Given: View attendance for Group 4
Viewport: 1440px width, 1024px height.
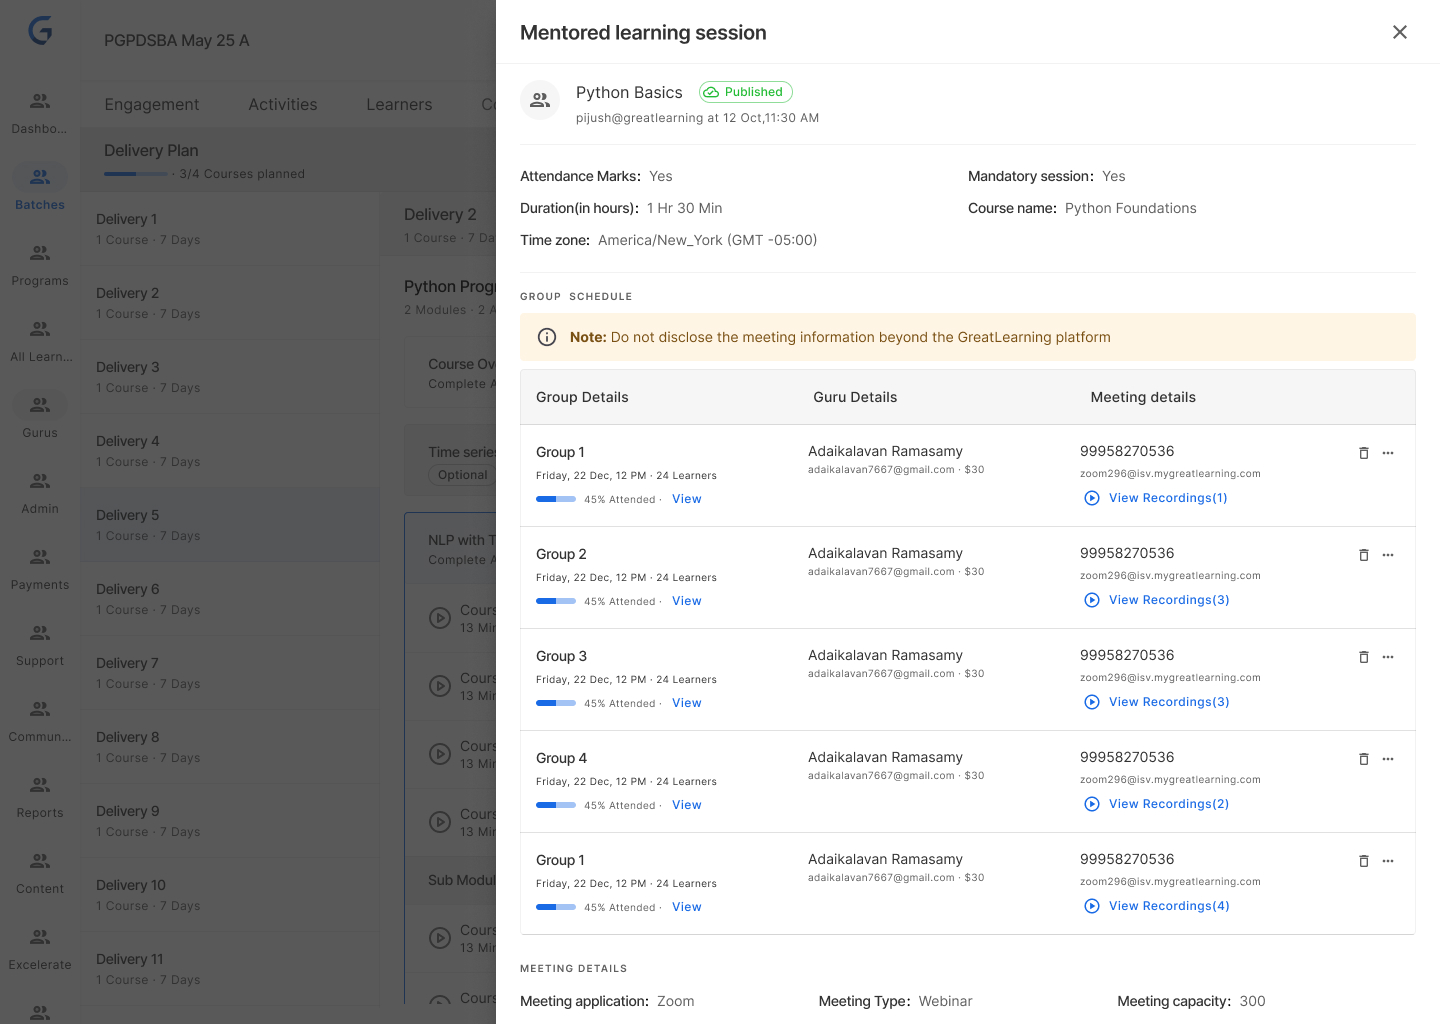Looking at the screenshot, I should 687,805.
